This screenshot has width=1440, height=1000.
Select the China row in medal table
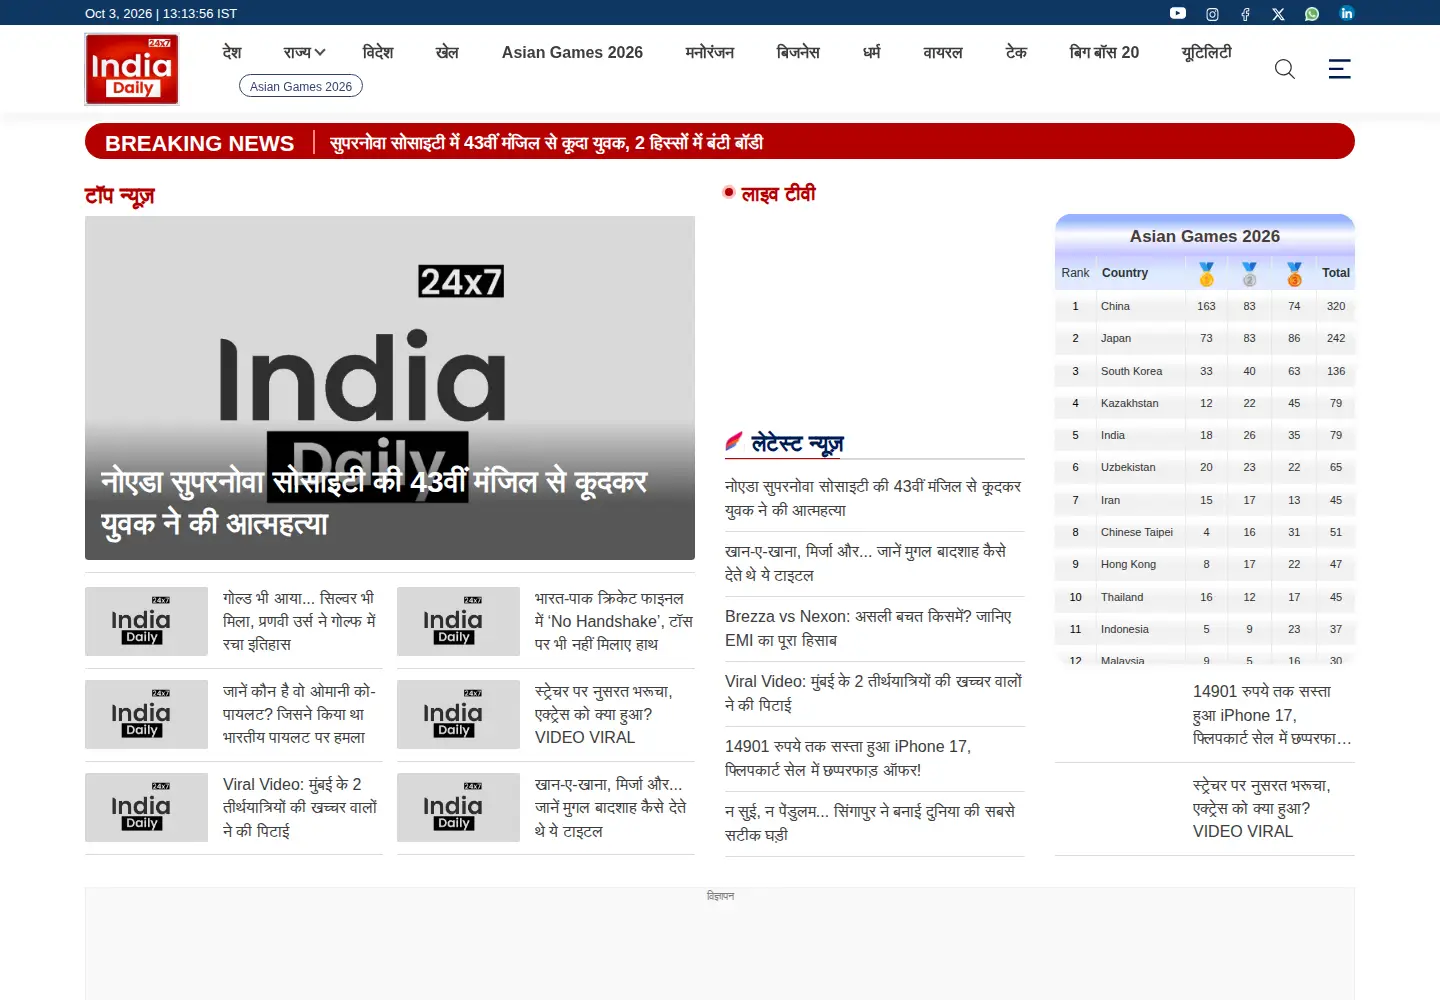coord(1205,306)
